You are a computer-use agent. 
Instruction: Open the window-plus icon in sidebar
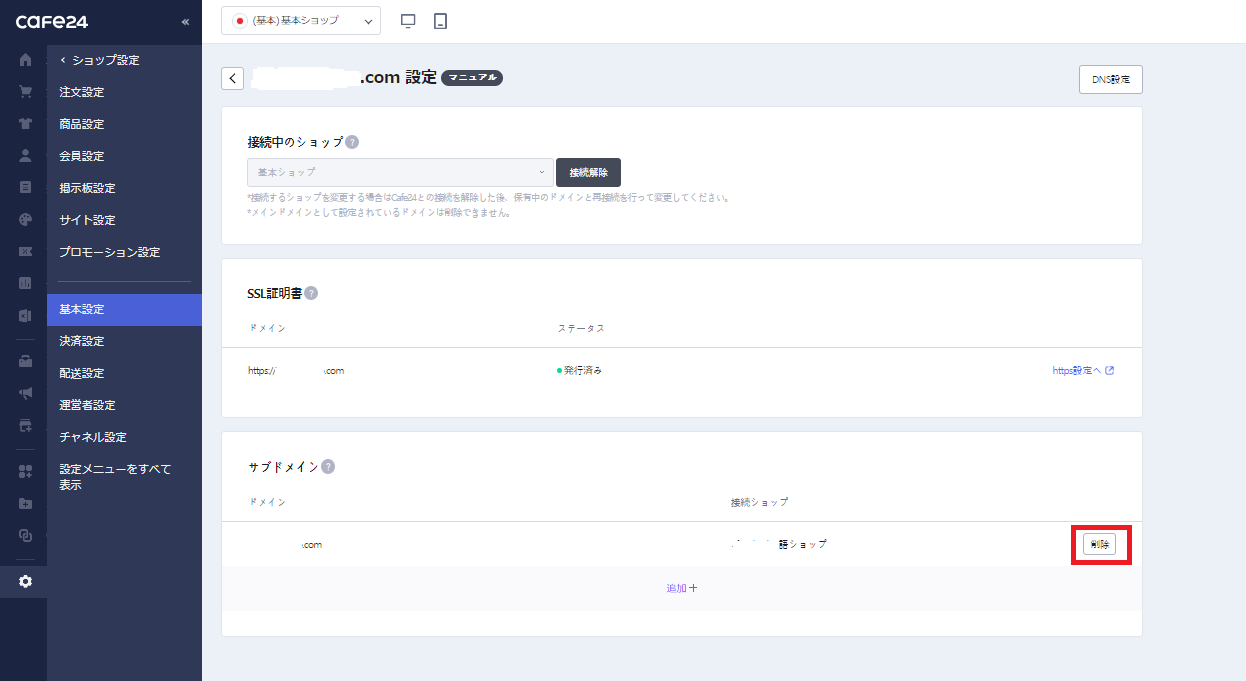(x=25, y=425)
